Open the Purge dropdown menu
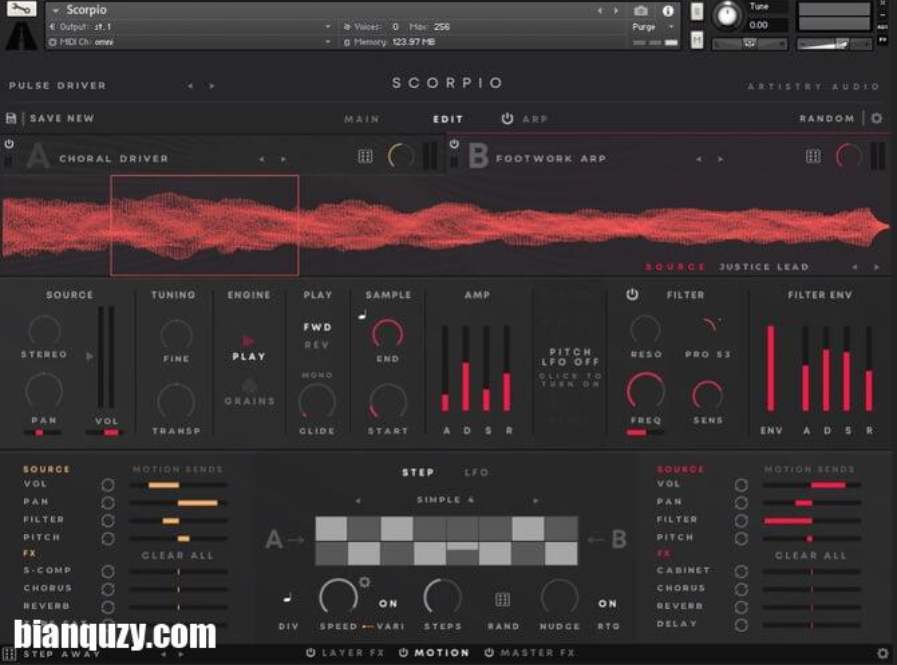This screenshot has width=897, height=665. [x=653, y=27]
